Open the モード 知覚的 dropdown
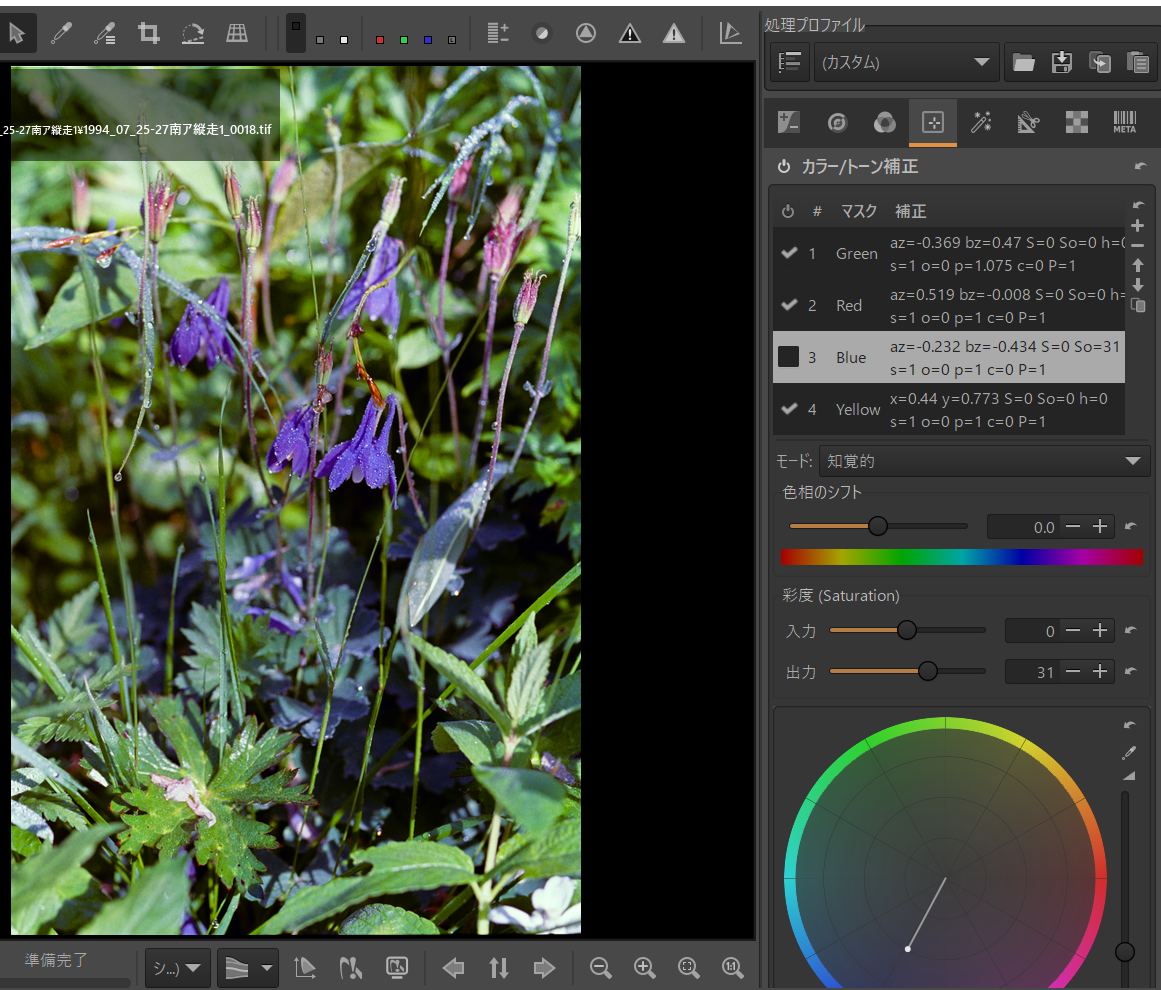Image resolution: width=1161 pixels, height=990 pixels. pos(984,461)
